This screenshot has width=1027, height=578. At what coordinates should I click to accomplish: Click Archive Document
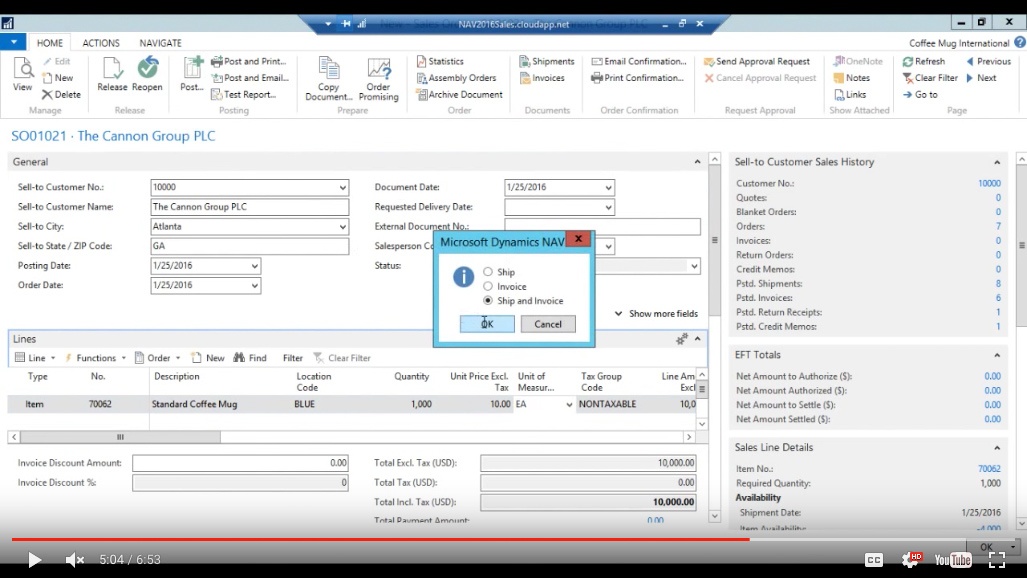460,94
